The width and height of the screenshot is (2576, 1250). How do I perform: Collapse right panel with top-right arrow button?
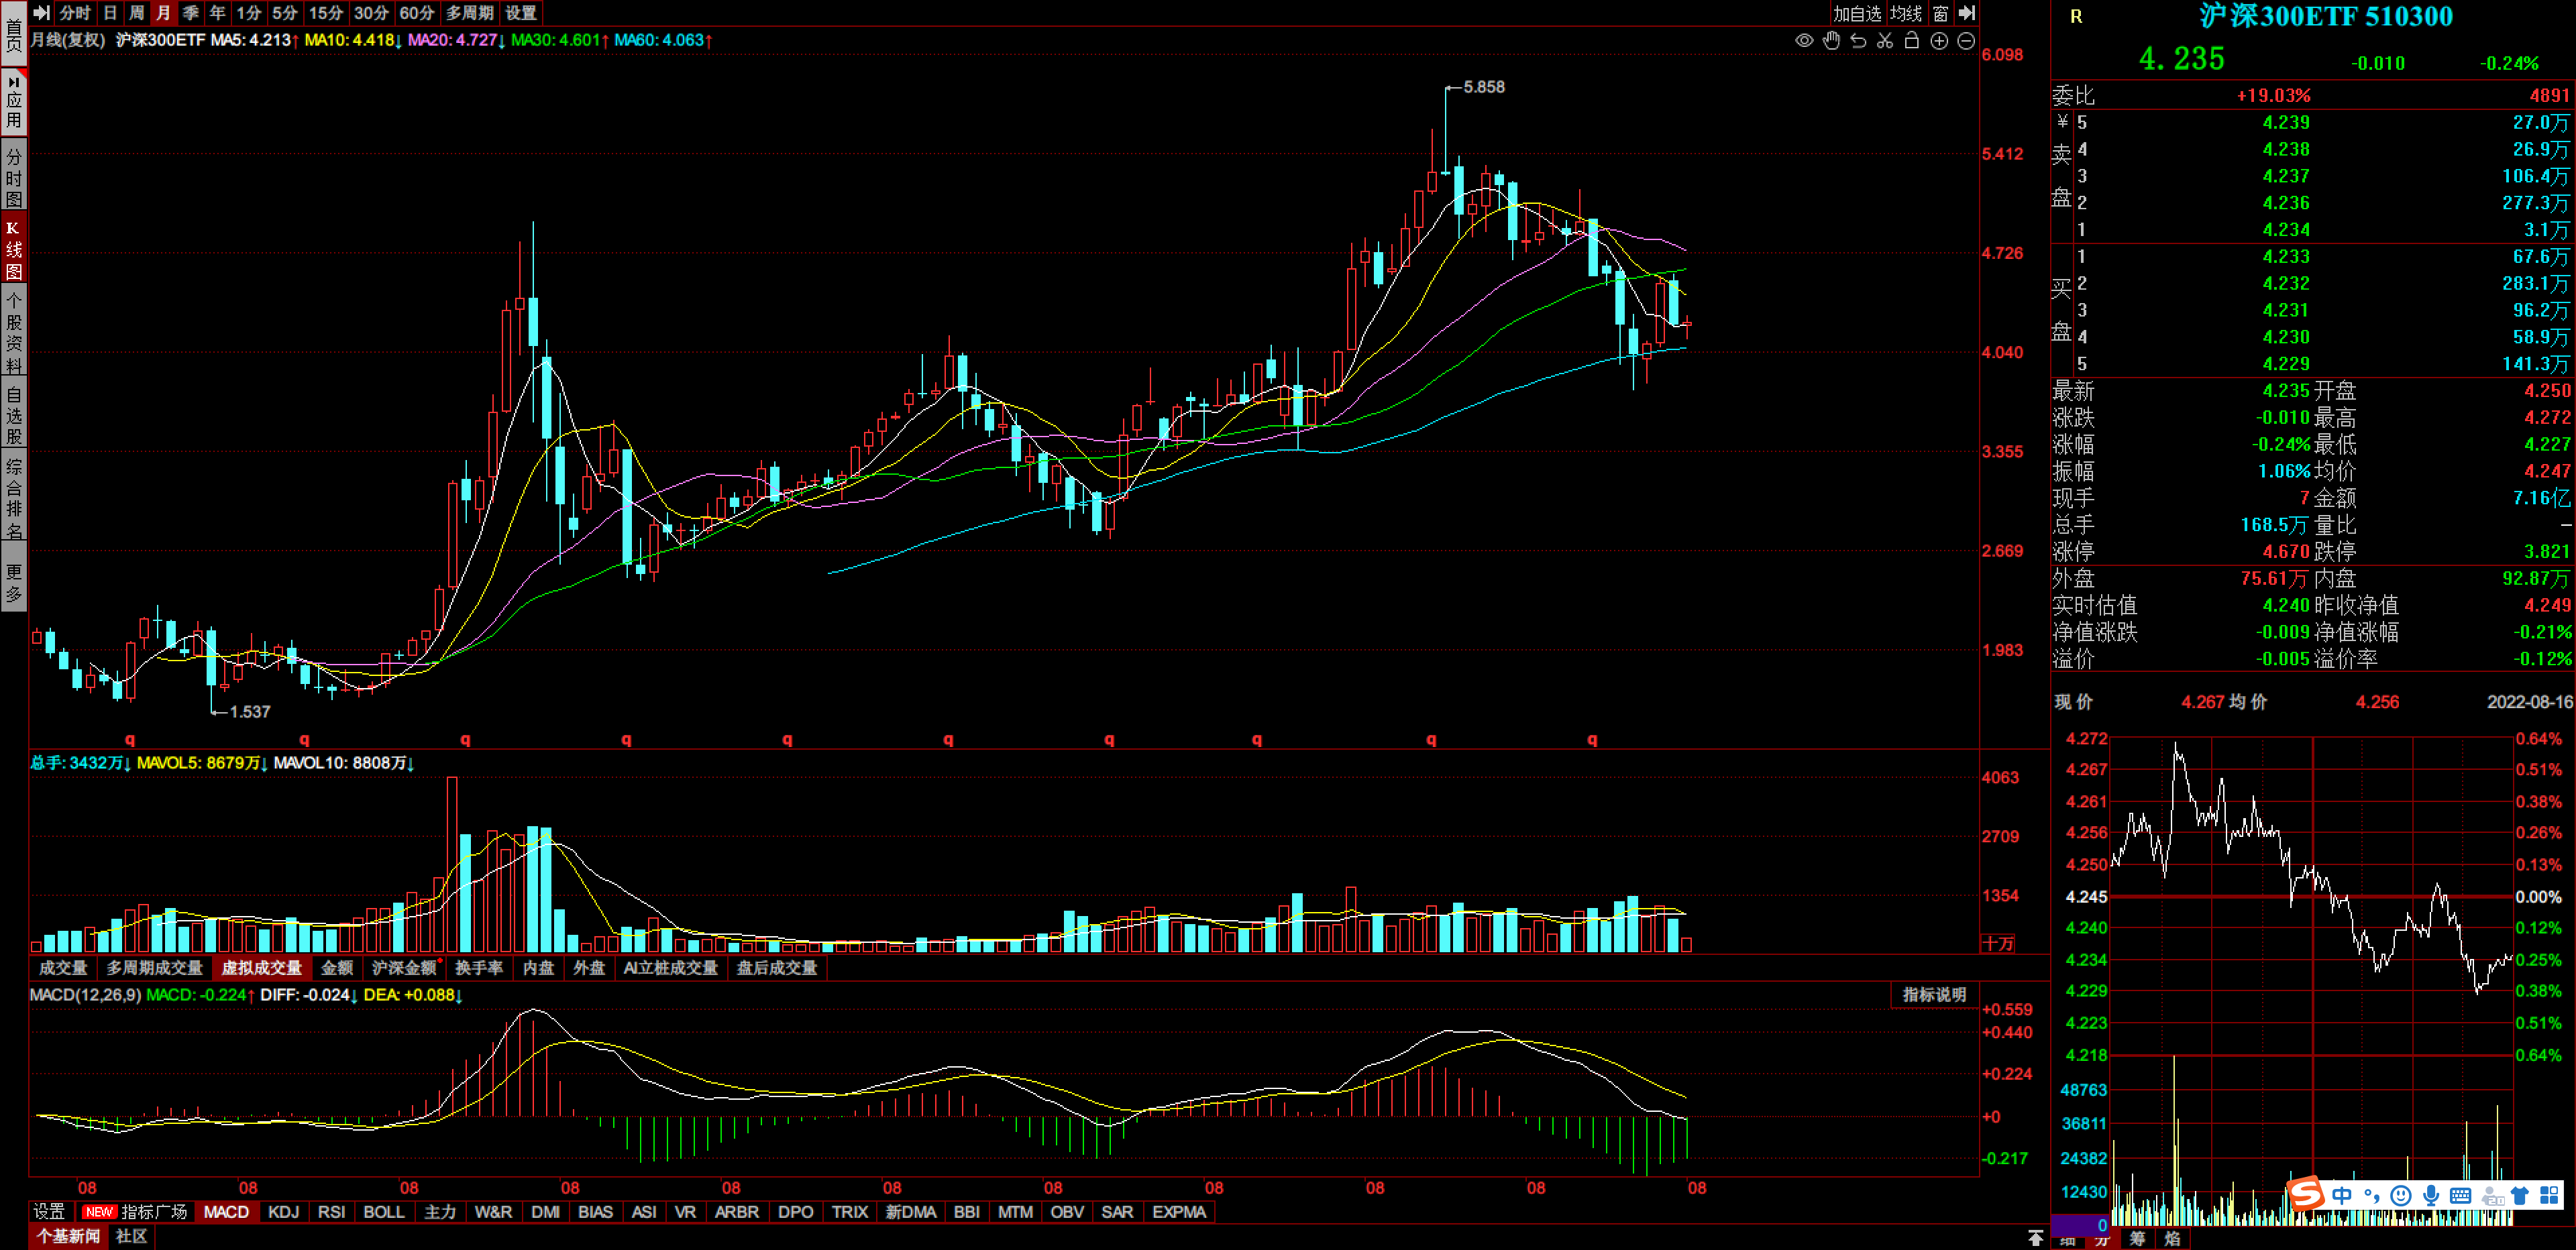click(1967, 13)
